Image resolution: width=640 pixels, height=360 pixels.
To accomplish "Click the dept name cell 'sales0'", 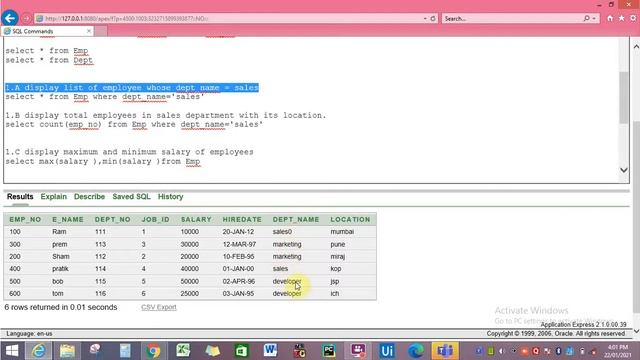I will pos(282,232).
